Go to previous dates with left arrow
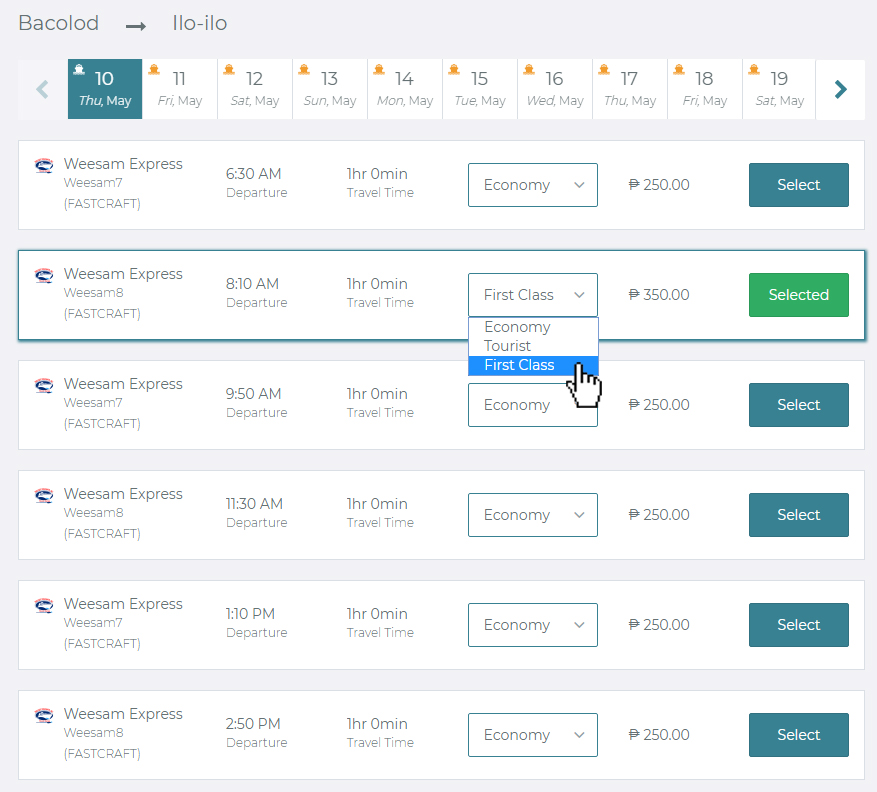The image size is (877, 792). coord(43,89)
